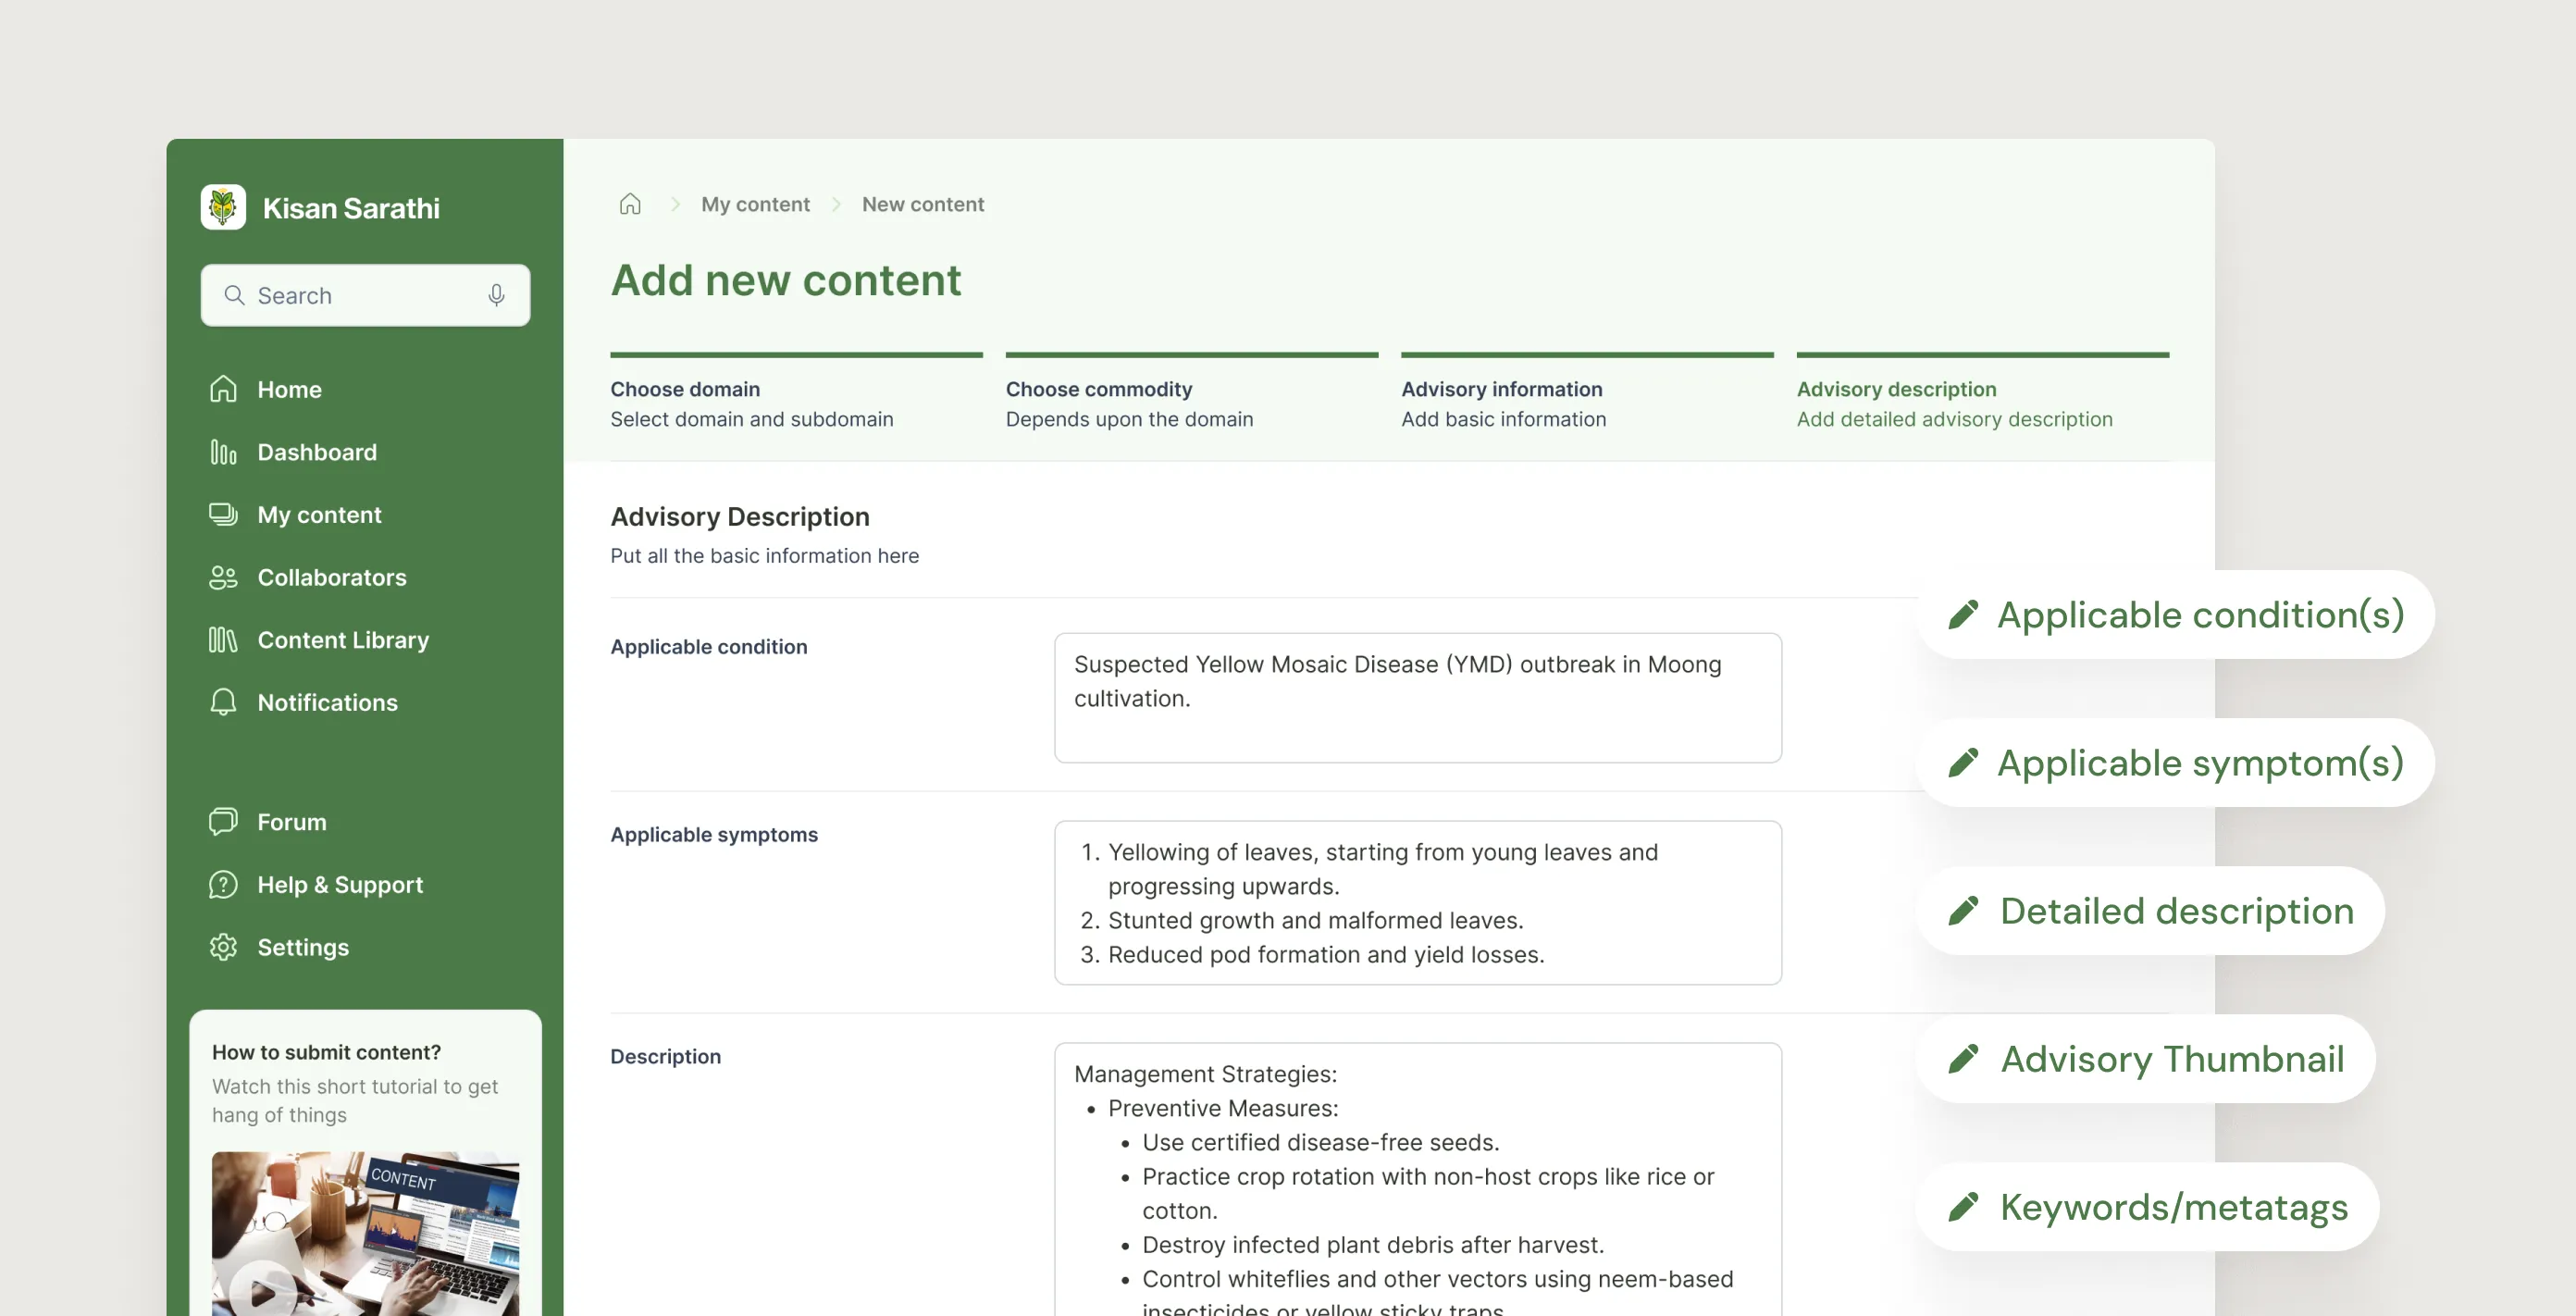Click the Kisan Sarathi logo icon
Image resolution: width=2576 pixels, height=1316 pixels.
pyautogui.click(x=222, y=207)
